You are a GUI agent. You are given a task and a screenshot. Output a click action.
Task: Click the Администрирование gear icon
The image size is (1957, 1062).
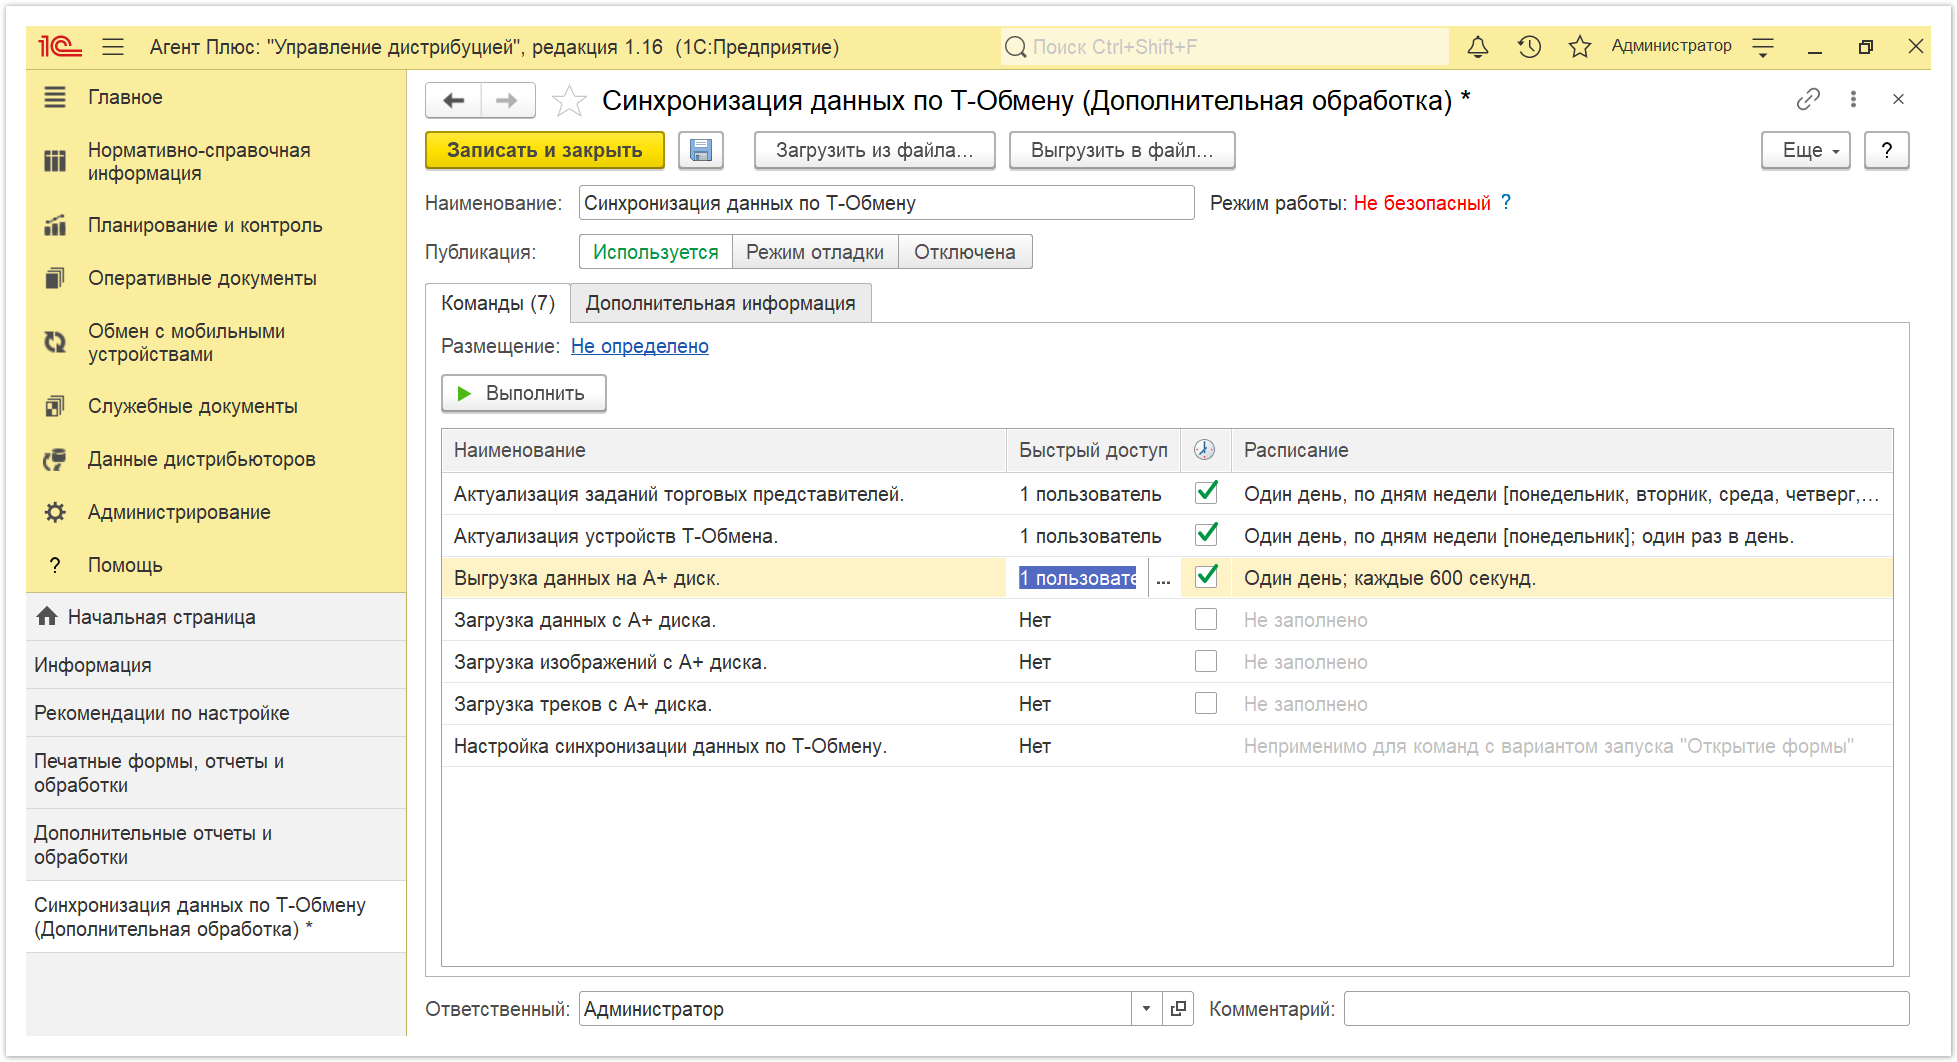(55, 512)
